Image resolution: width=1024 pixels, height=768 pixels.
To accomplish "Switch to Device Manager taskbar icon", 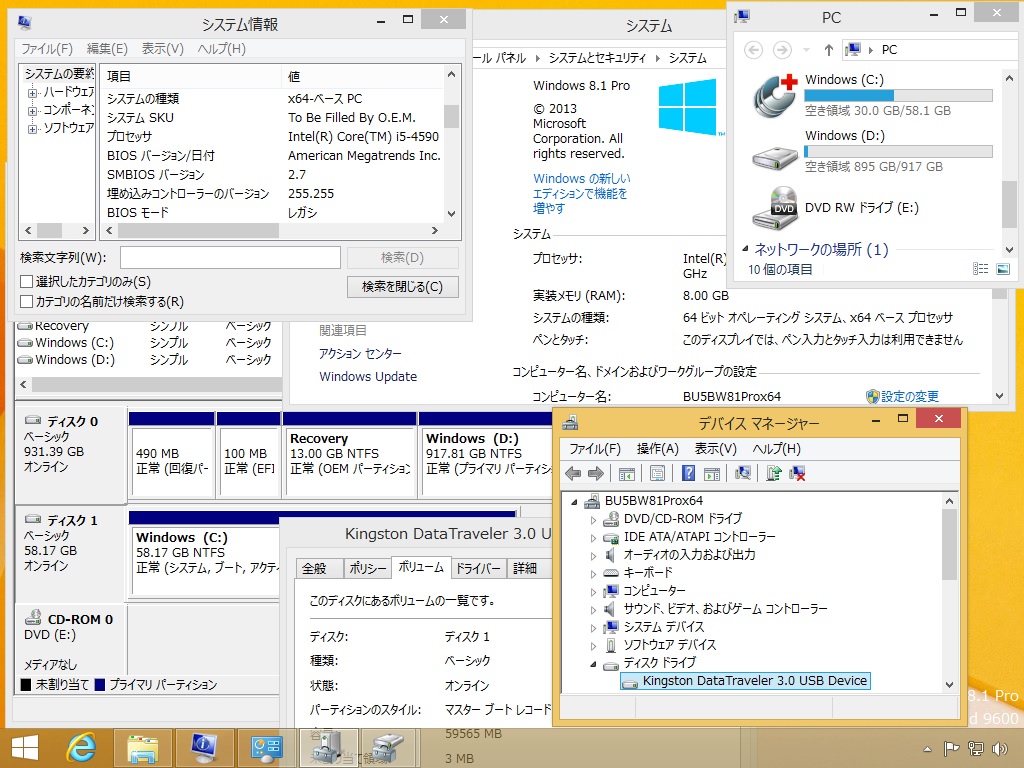I will [x=328, y=748].
